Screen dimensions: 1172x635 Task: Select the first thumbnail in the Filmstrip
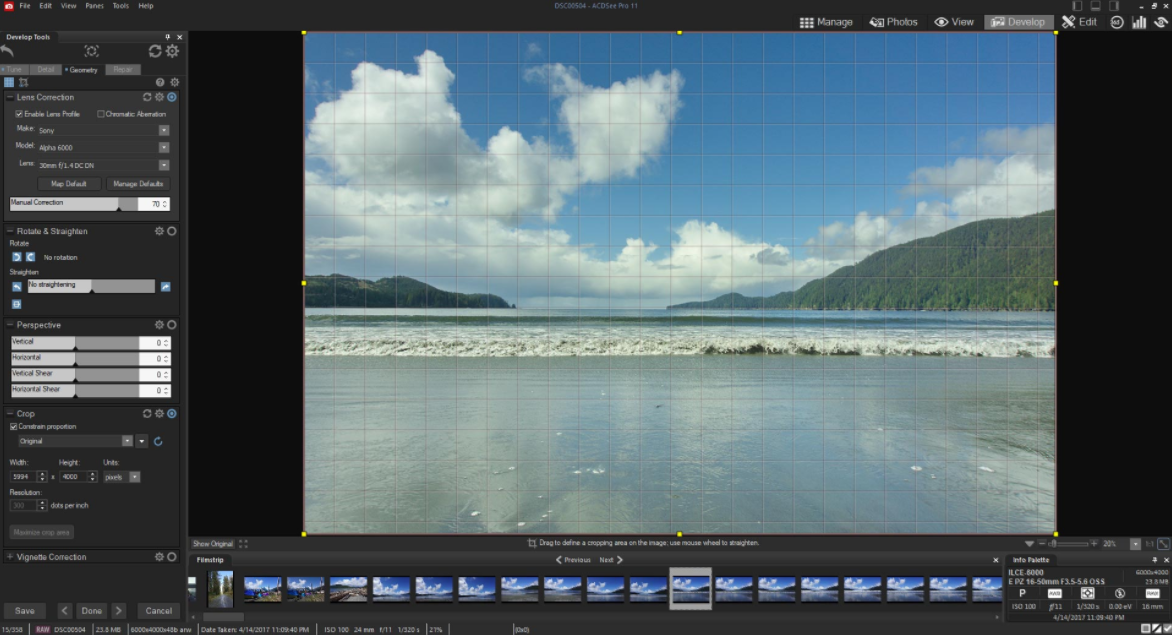pyautogui.click(x=219, y=589)
